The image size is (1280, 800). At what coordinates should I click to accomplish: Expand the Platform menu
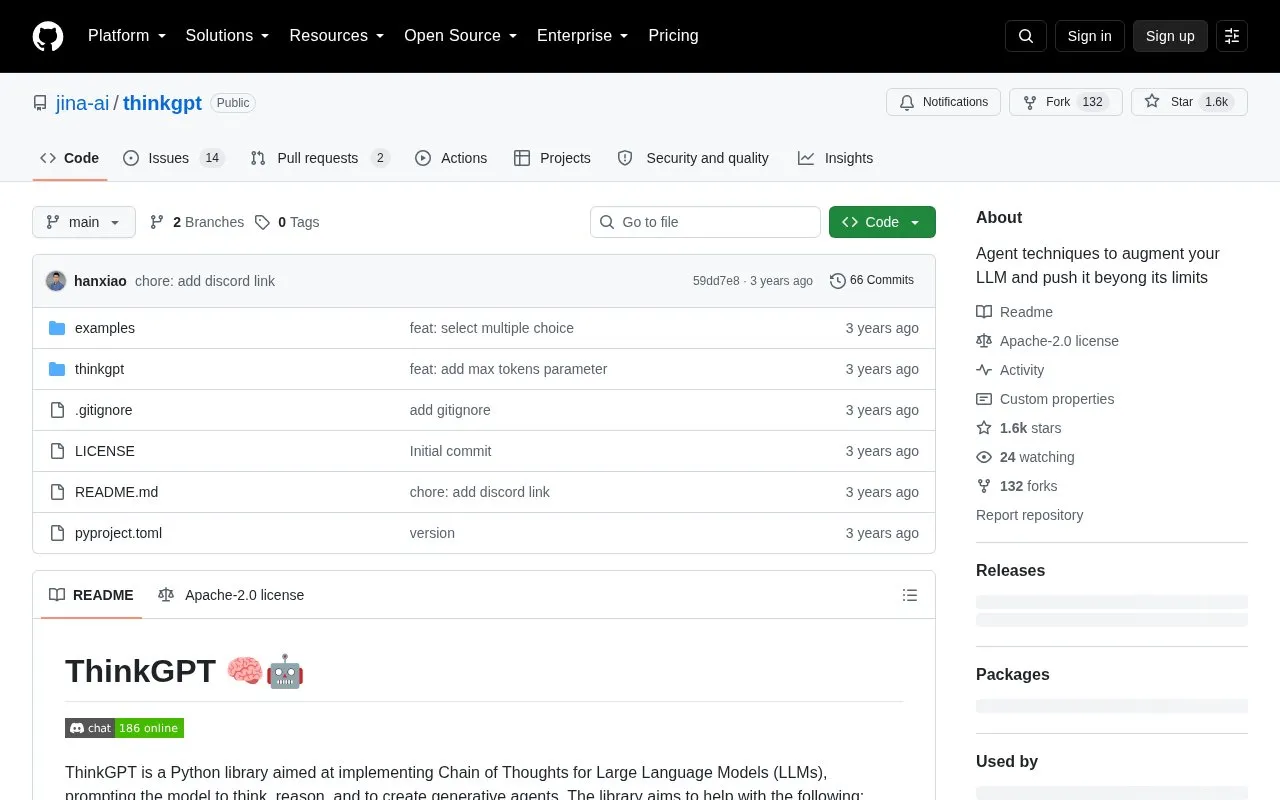(127, 36)
